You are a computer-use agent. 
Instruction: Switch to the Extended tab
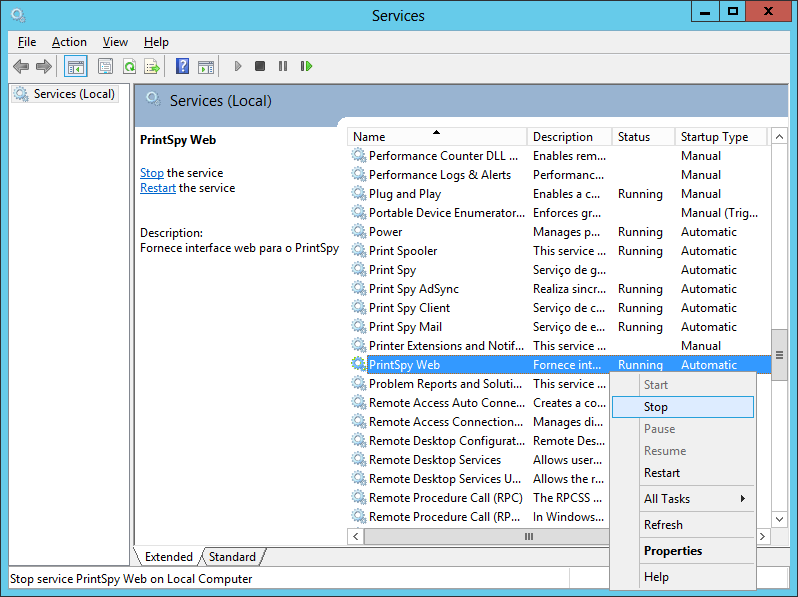169,557
